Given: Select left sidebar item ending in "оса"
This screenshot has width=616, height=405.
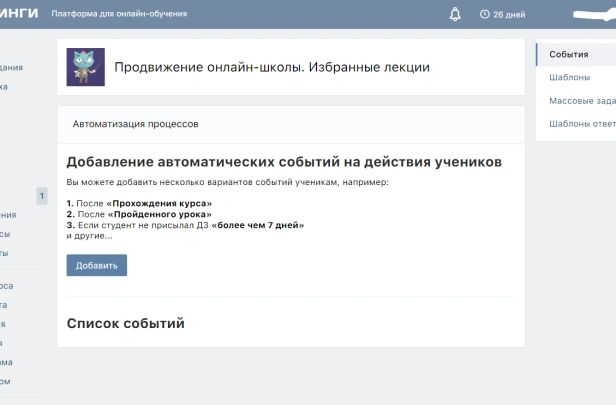Looking at the screenshot, I should click(x=6, y=286).
